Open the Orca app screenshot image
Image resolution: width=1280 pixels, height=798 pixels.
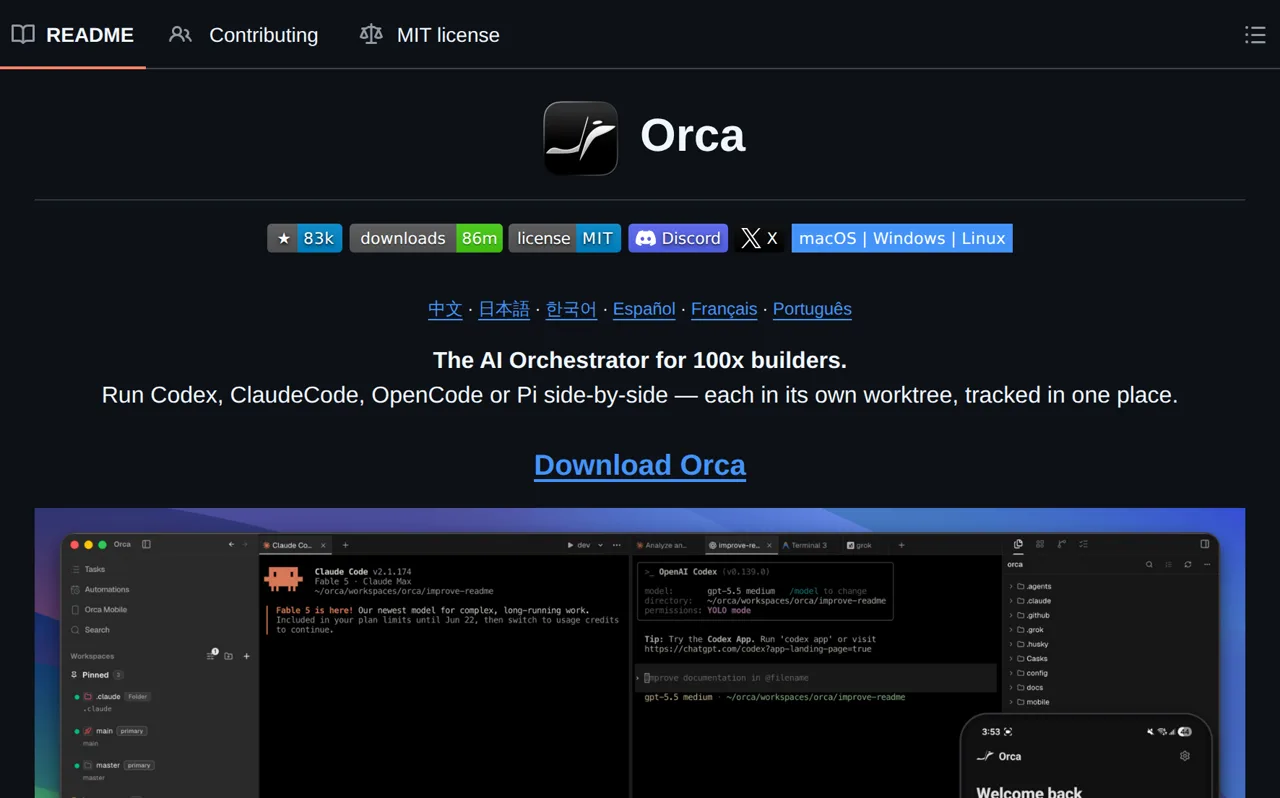tap(640, 653)
